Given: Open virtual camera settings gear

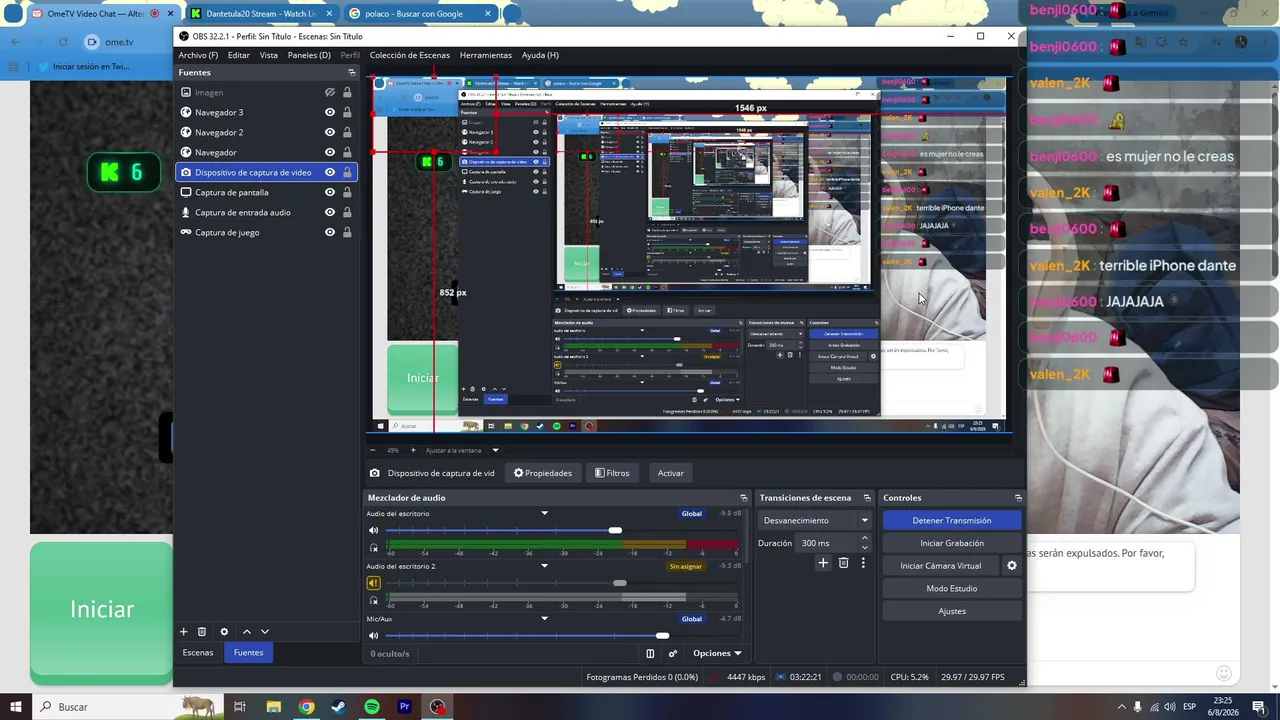Looking at the screenshot, I should tap(1011, 566).
